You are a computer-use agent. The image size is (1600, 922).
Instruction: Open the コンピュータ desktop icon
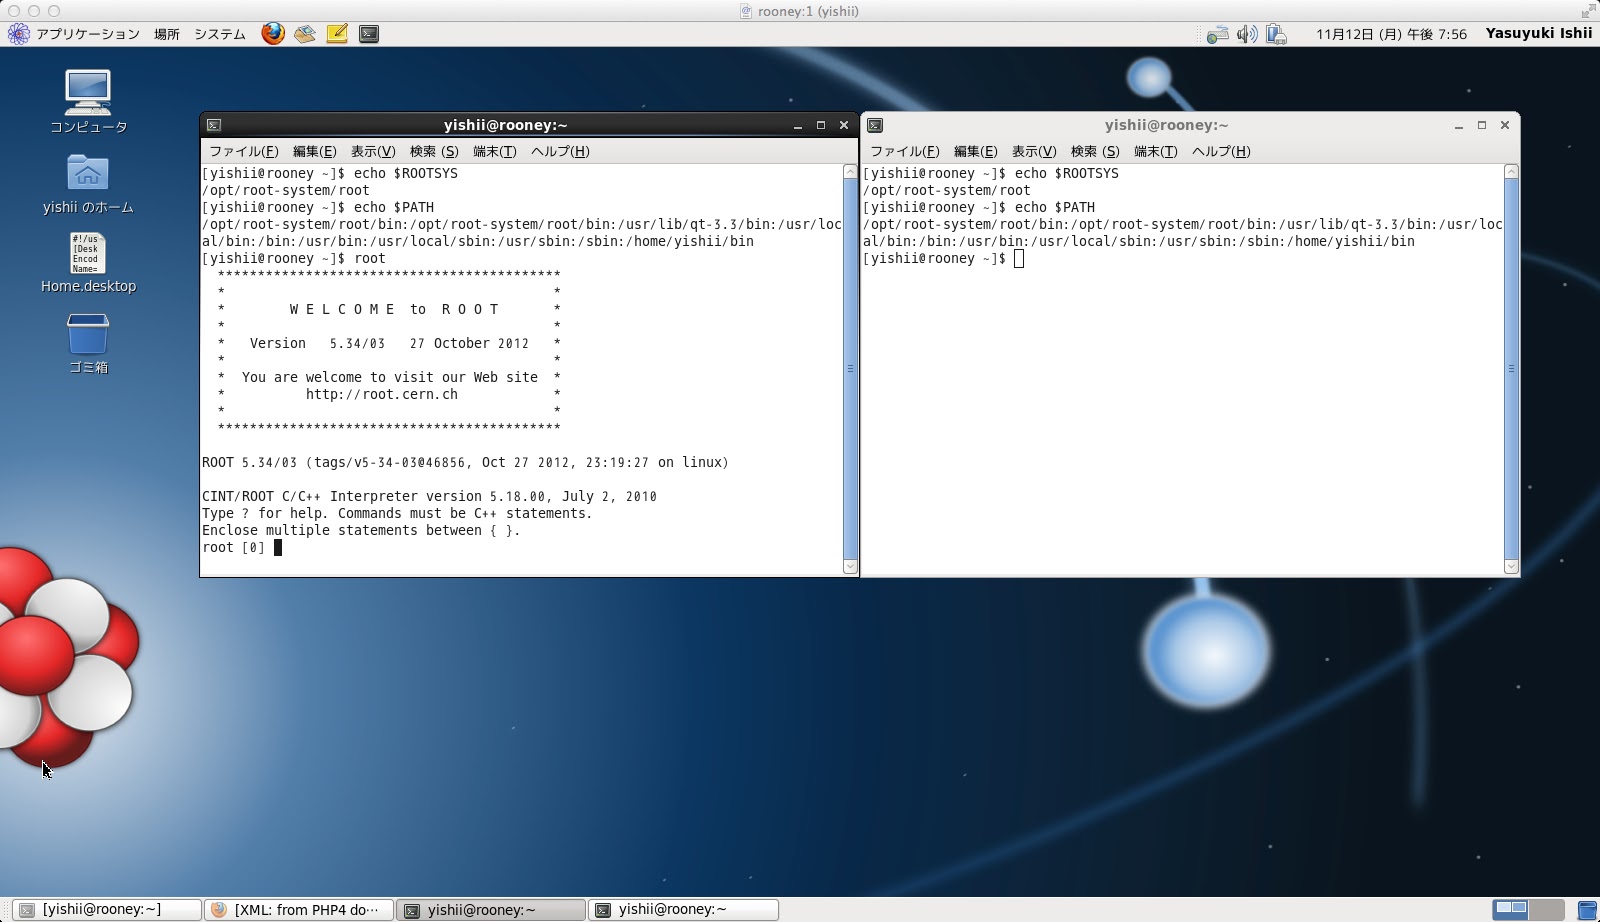click(88, 101)
